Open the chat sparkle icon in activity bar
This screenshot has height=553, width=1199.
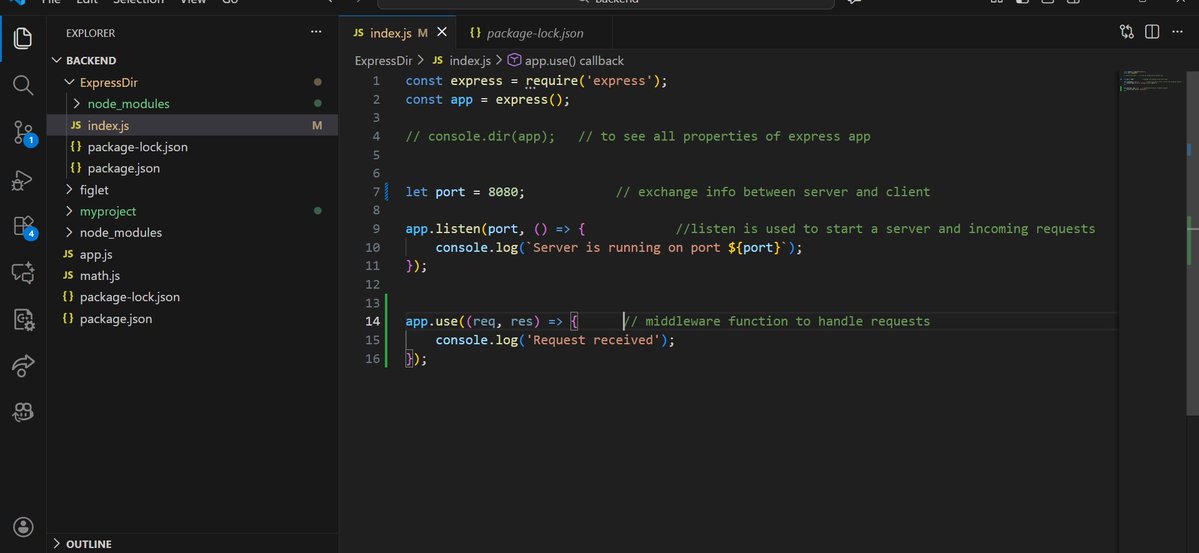coord(23,272)
